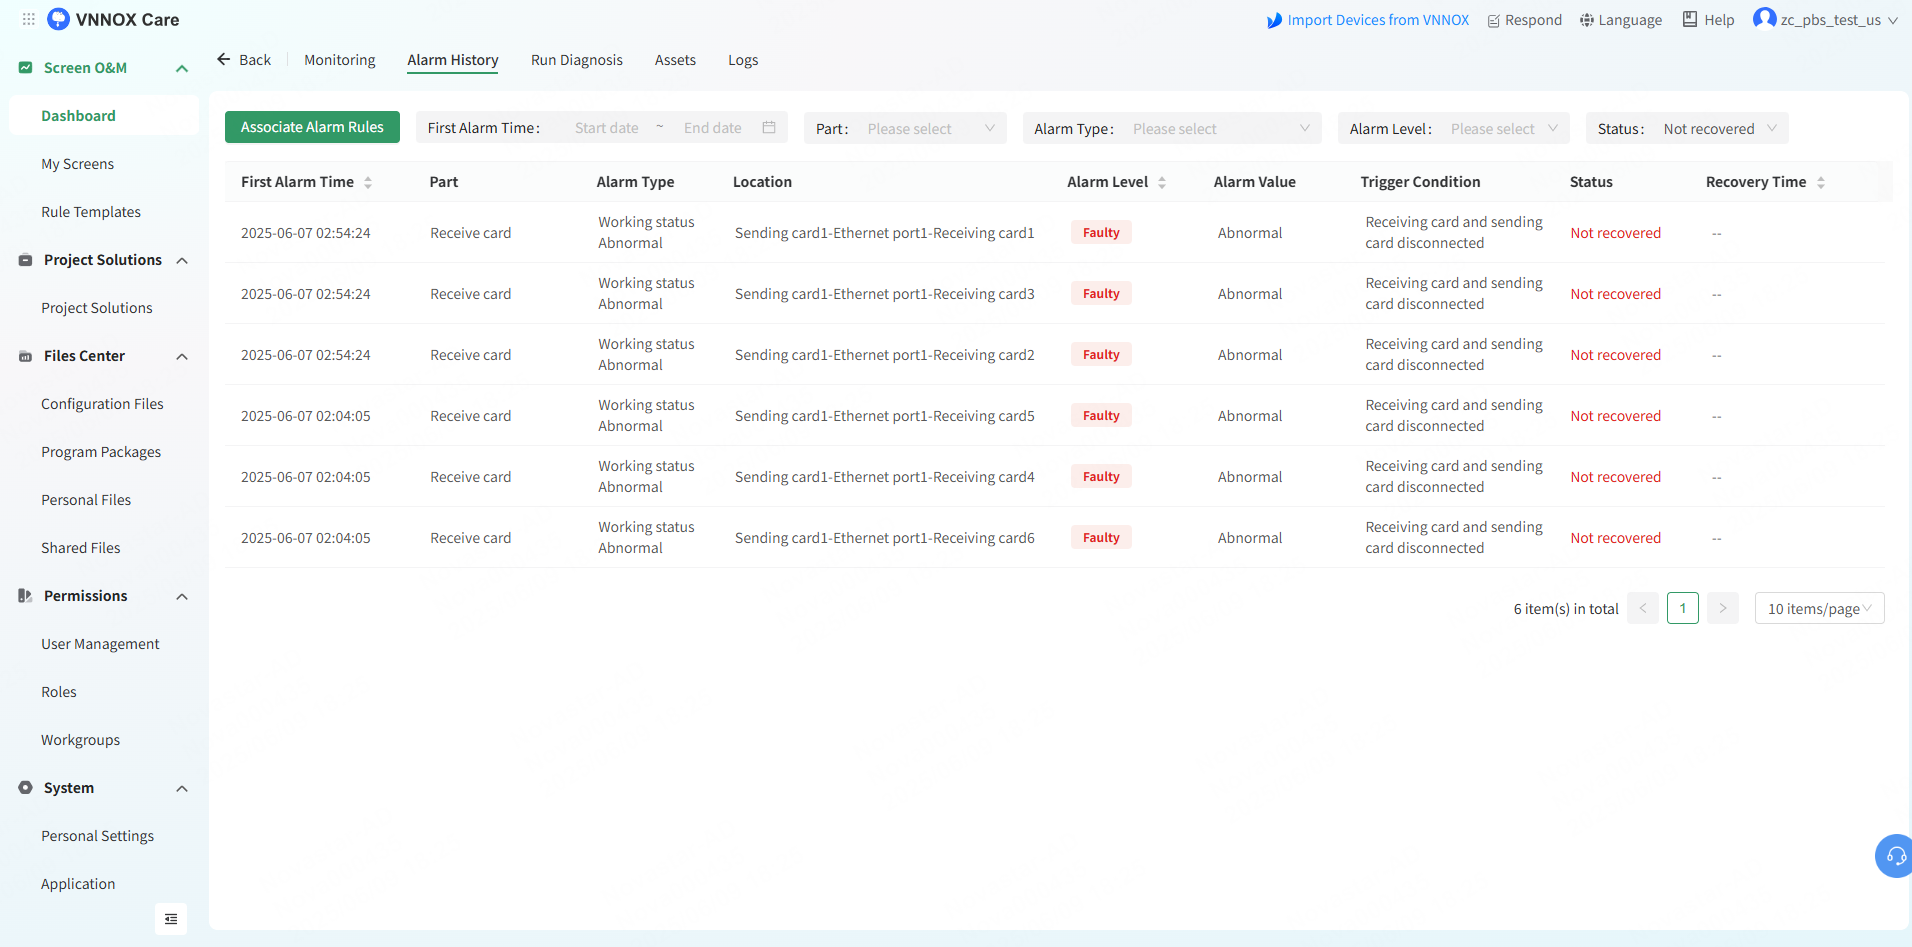The height and width of the screenshot is (947, 1912).
Task: Click the Permissions section icon
Action: 25,596
